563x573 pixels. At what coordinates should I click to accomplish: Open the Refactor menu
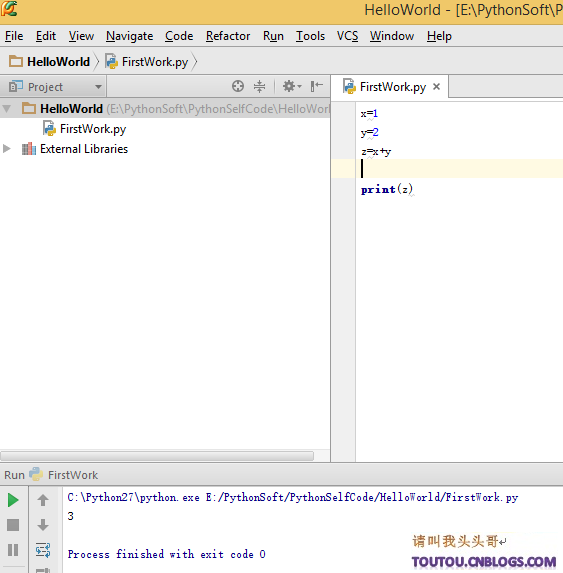228,36
